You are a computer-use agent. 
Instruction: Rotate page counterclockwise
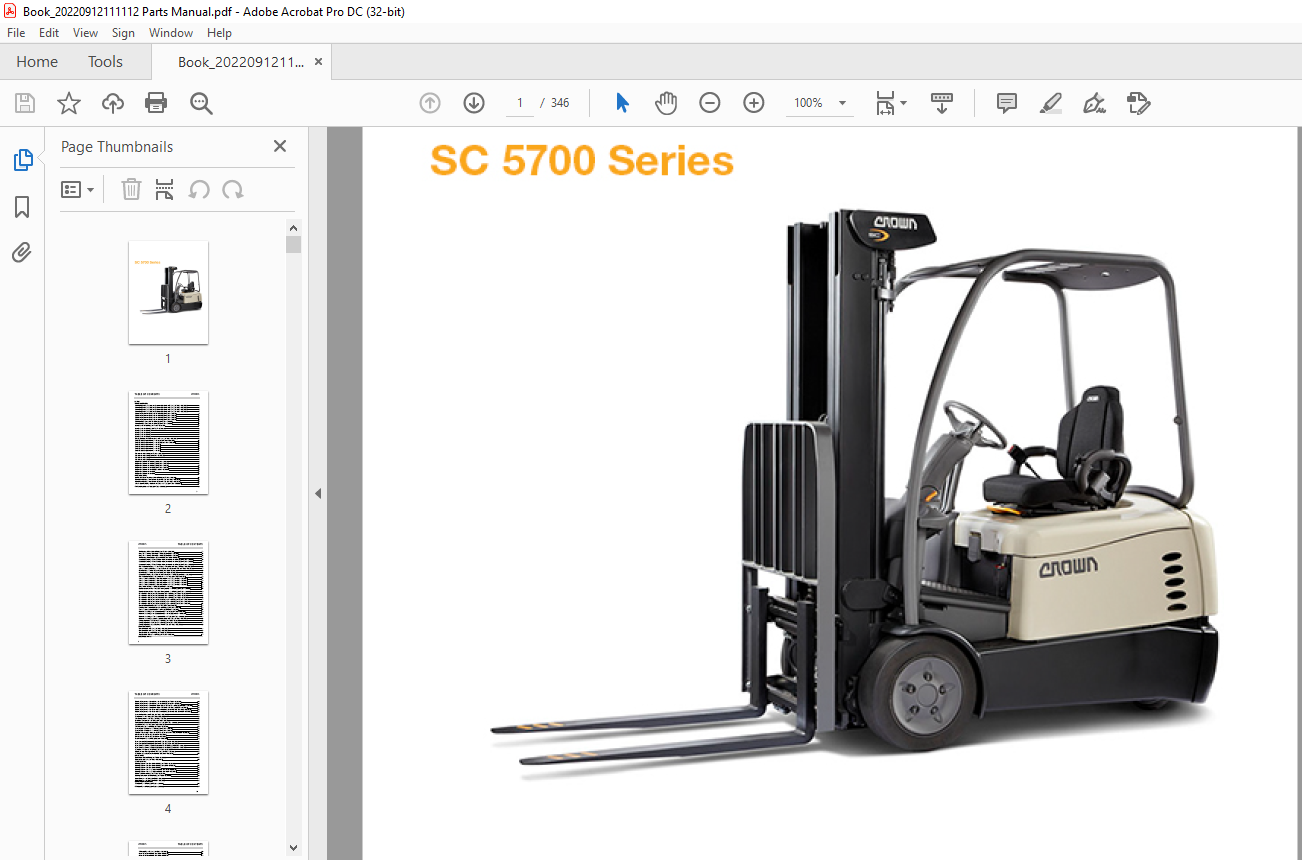click(199, 189)
